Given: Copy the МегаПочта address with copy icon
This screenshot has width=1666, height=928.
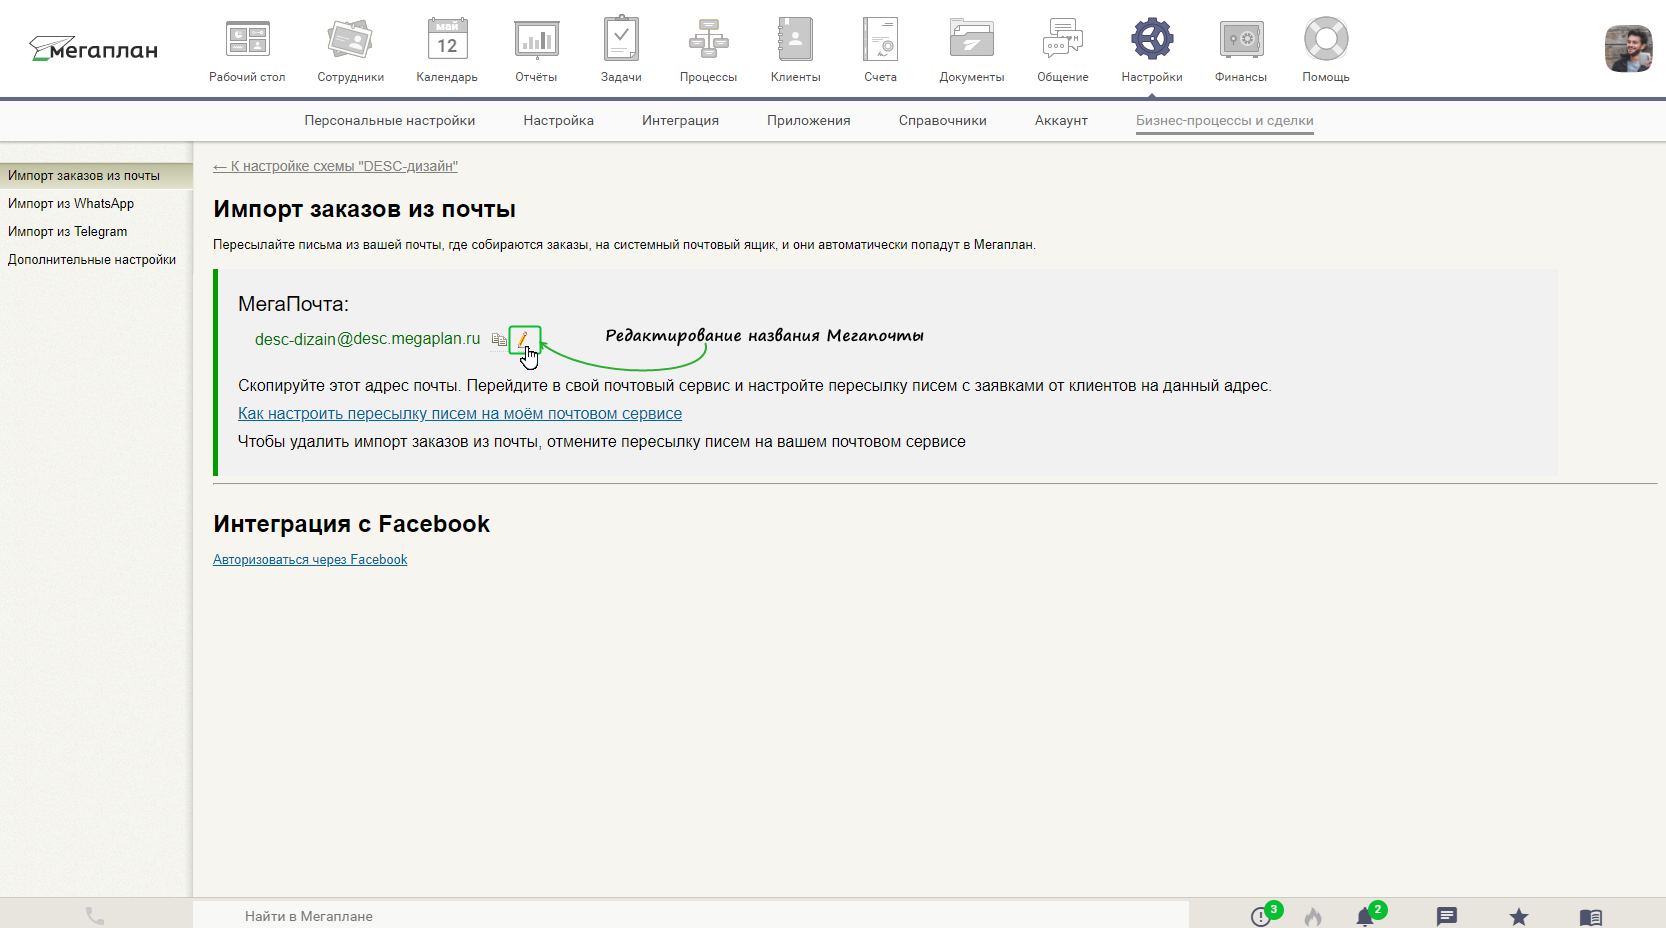Looking at the screenshot, I should 499,340.
